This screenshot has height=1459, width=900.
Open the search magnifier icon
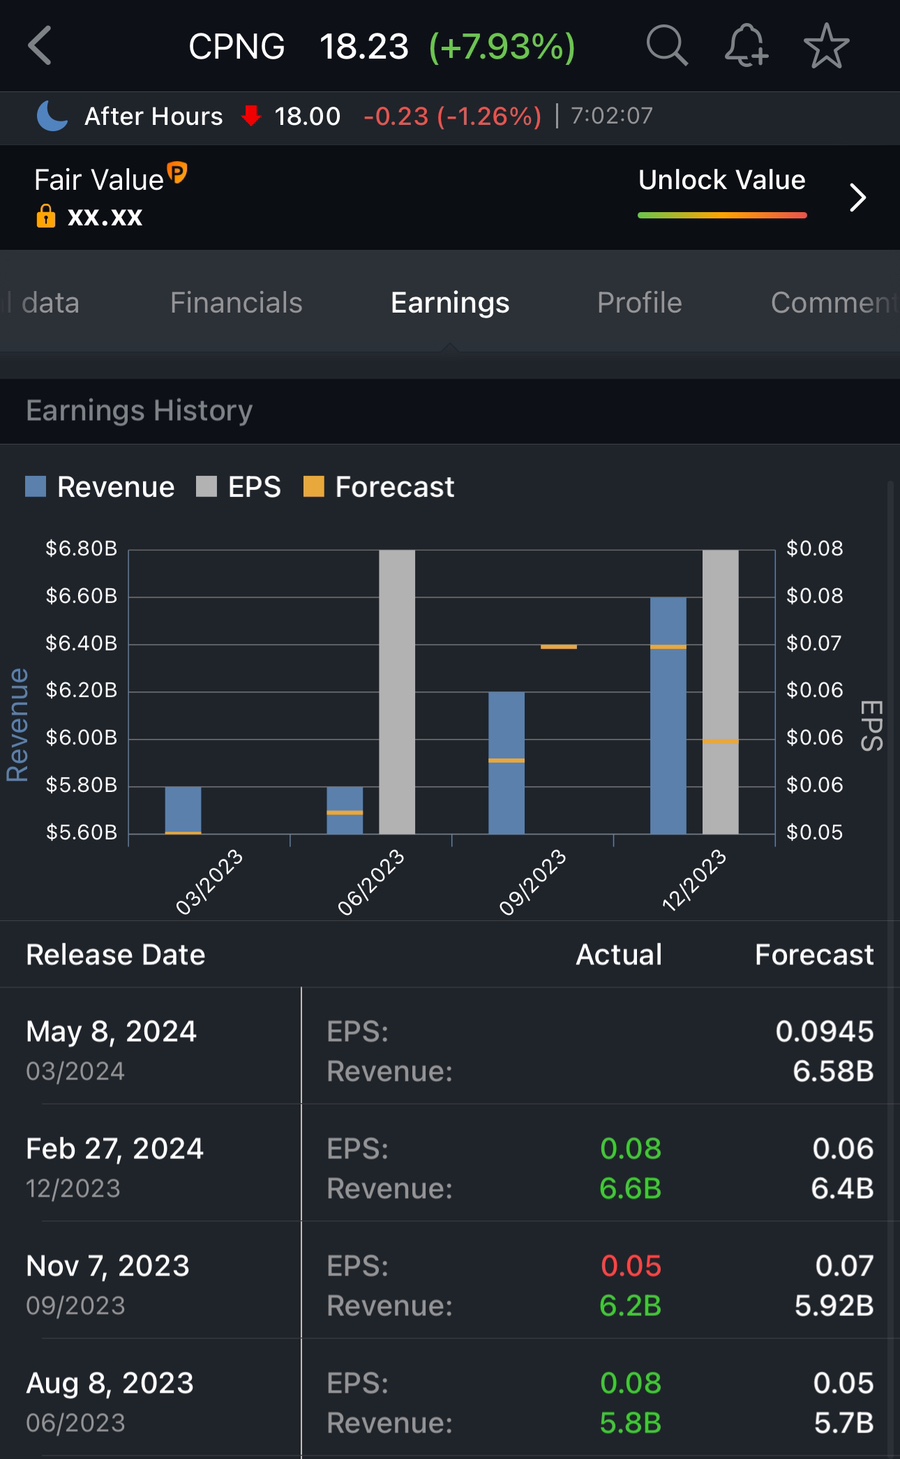667,46
